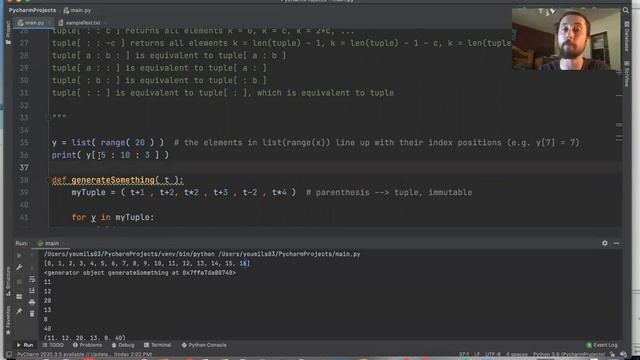Stop the running process square icon
The height and width of the screenshot is (360, 640).
(x=19, y=282)
